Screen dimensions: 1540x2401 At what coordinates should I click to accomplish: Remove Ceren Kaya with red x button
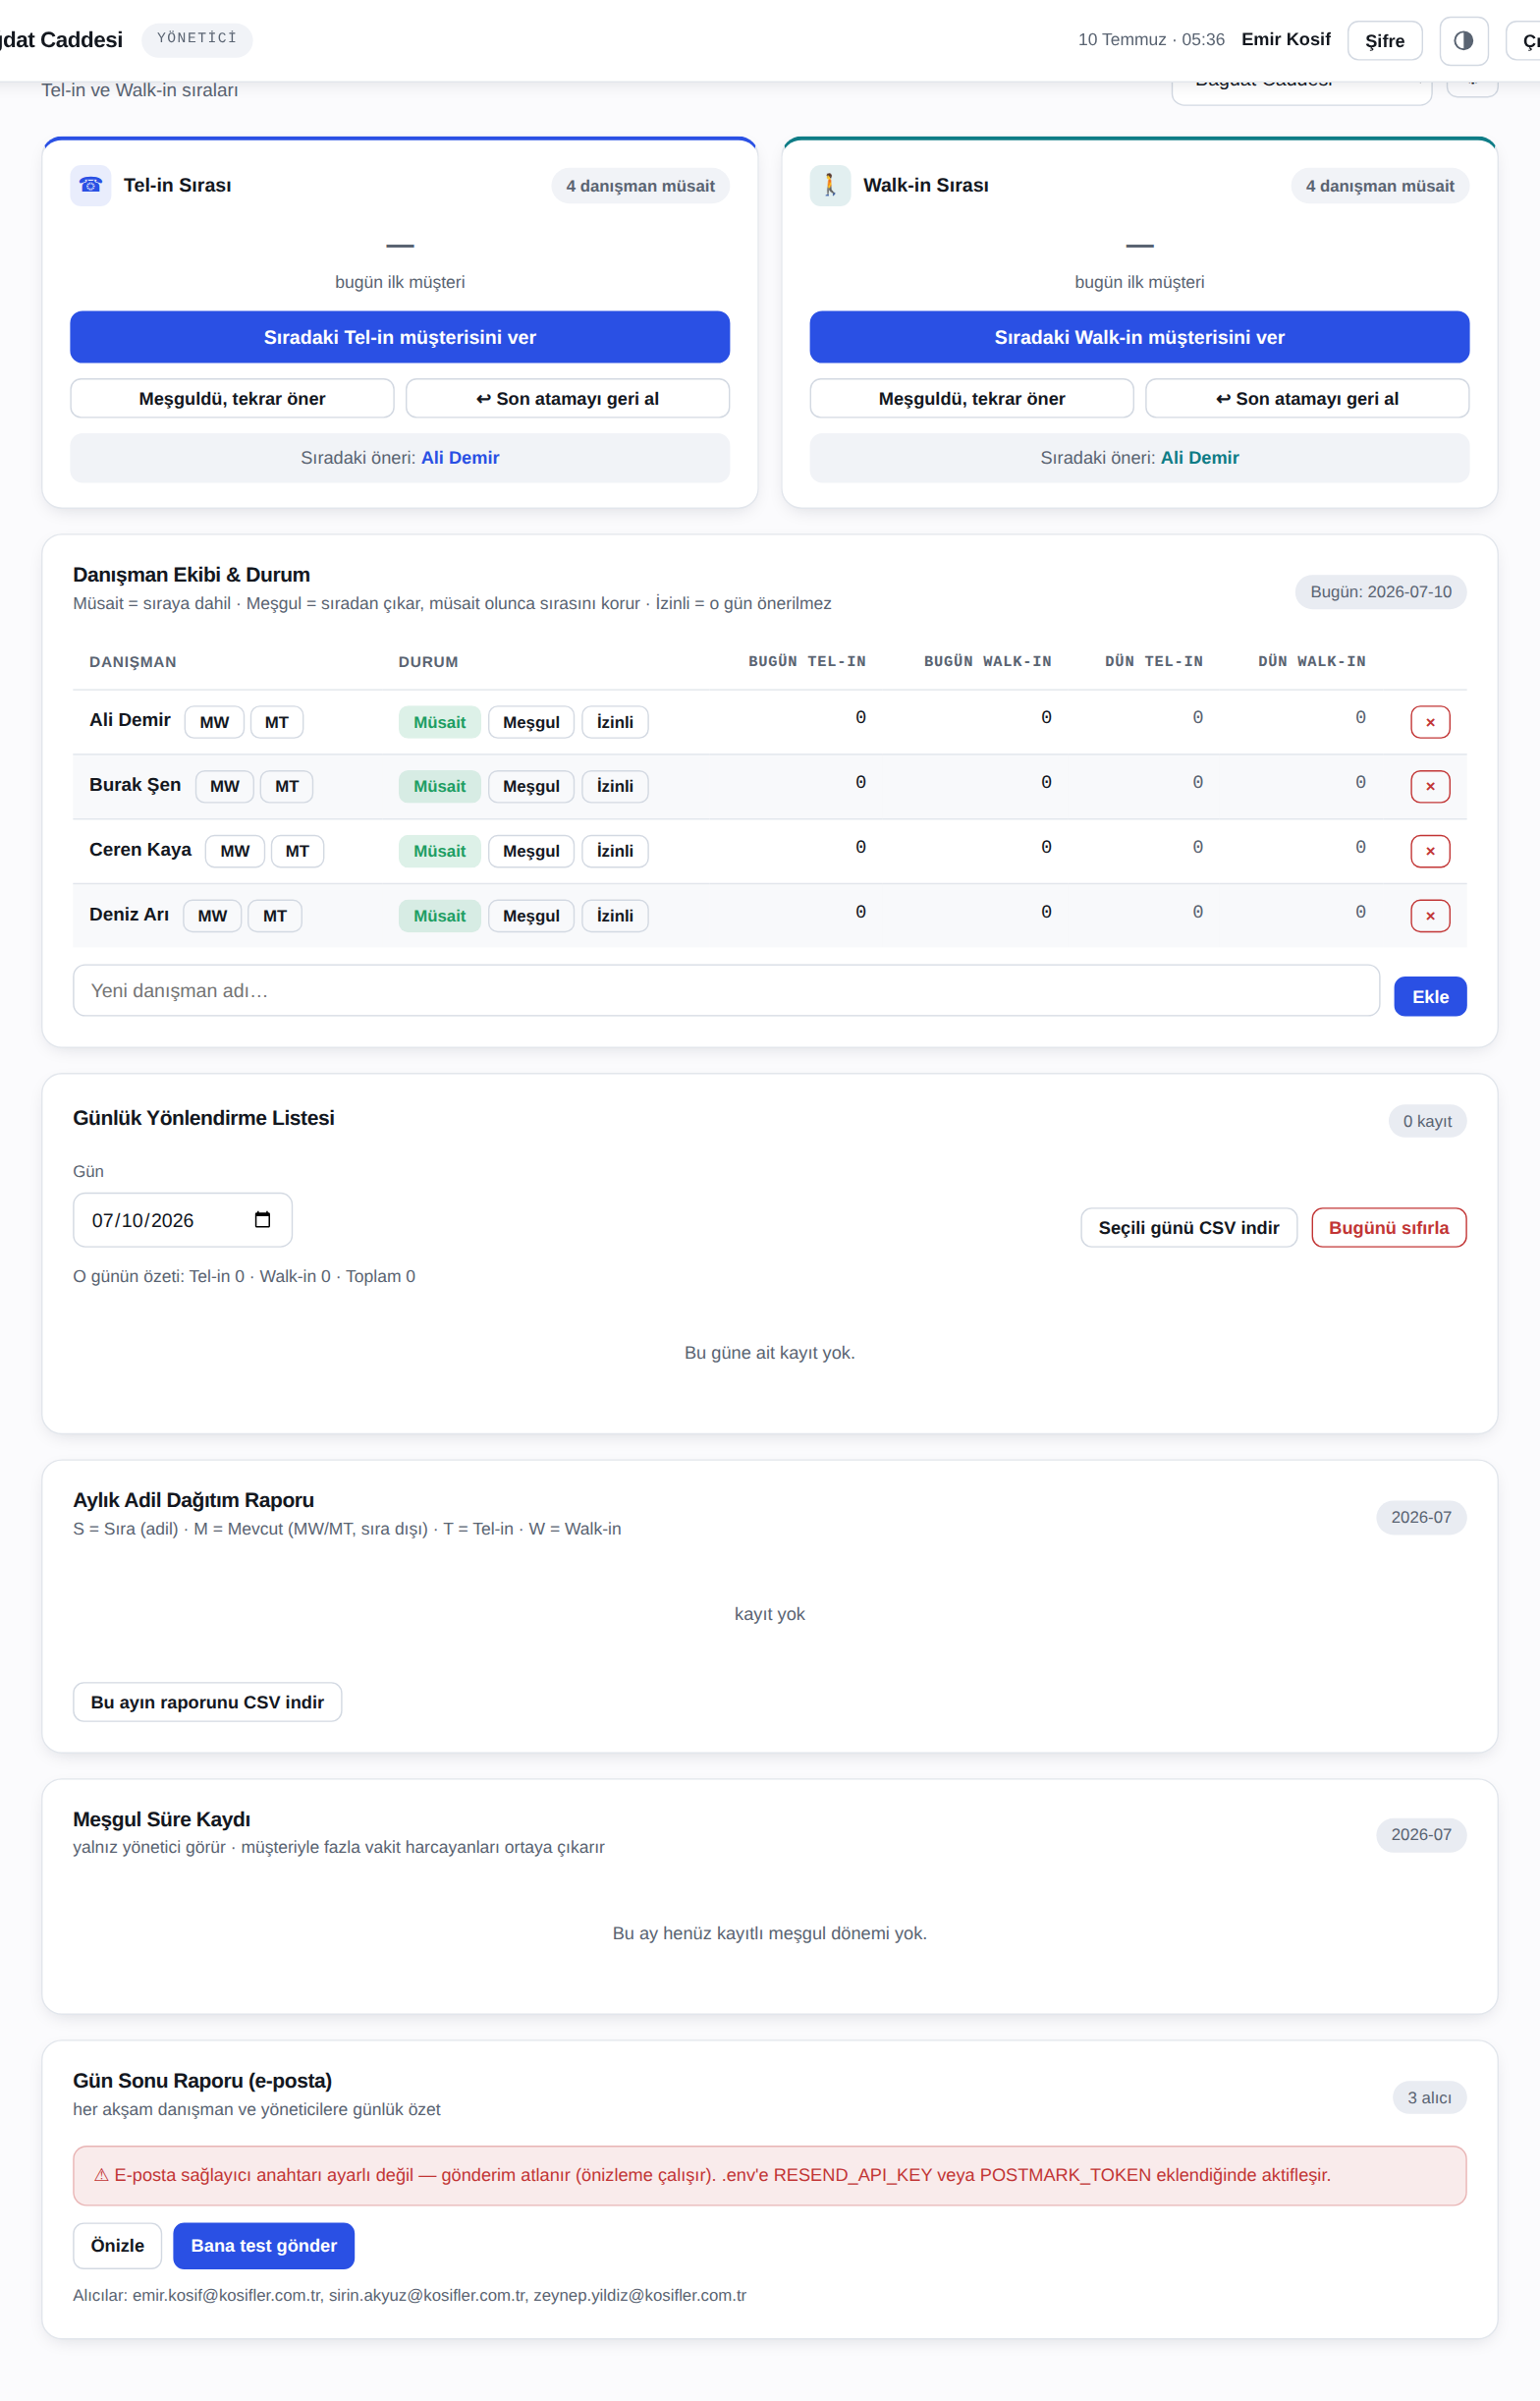click(1429, 851)
